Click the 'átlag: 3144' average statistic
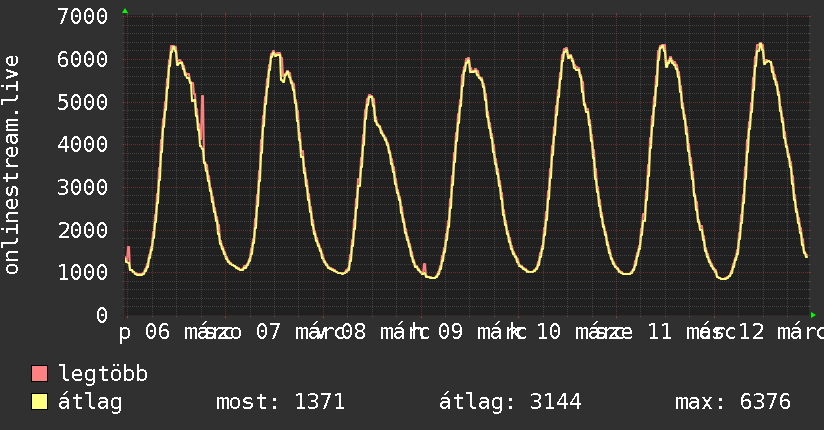Viewport: 824px width, 430px height. tap(510, 402)
